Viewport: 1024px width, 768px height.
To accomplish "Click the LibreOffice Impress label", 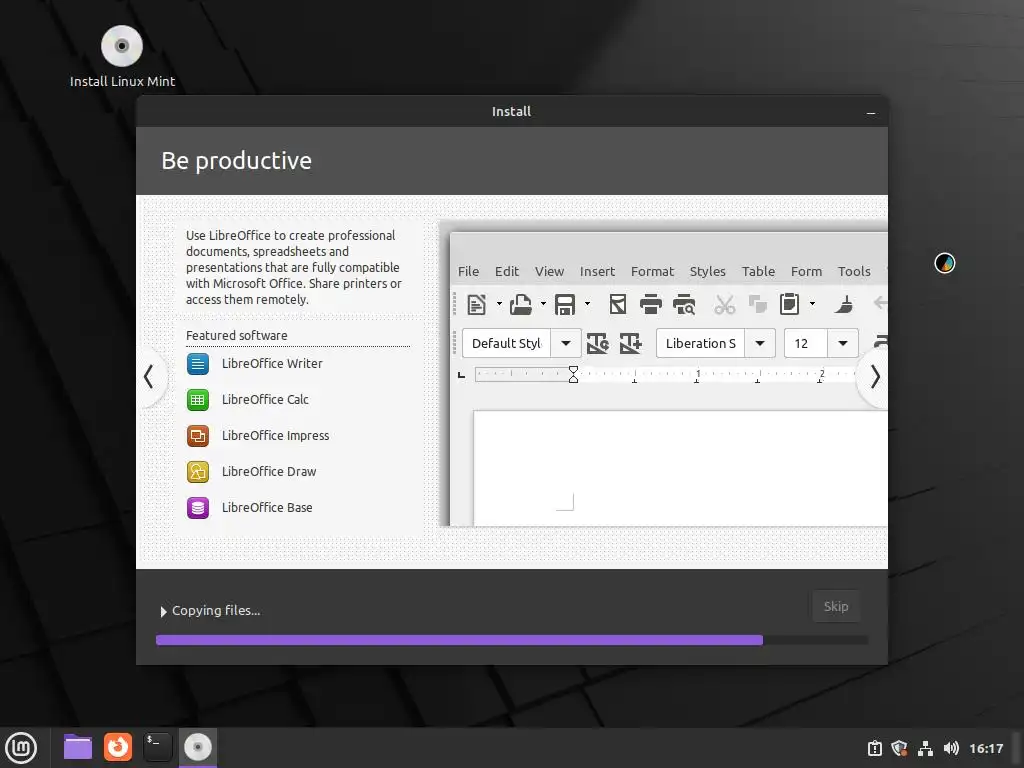I will click(x=276, y=436).
